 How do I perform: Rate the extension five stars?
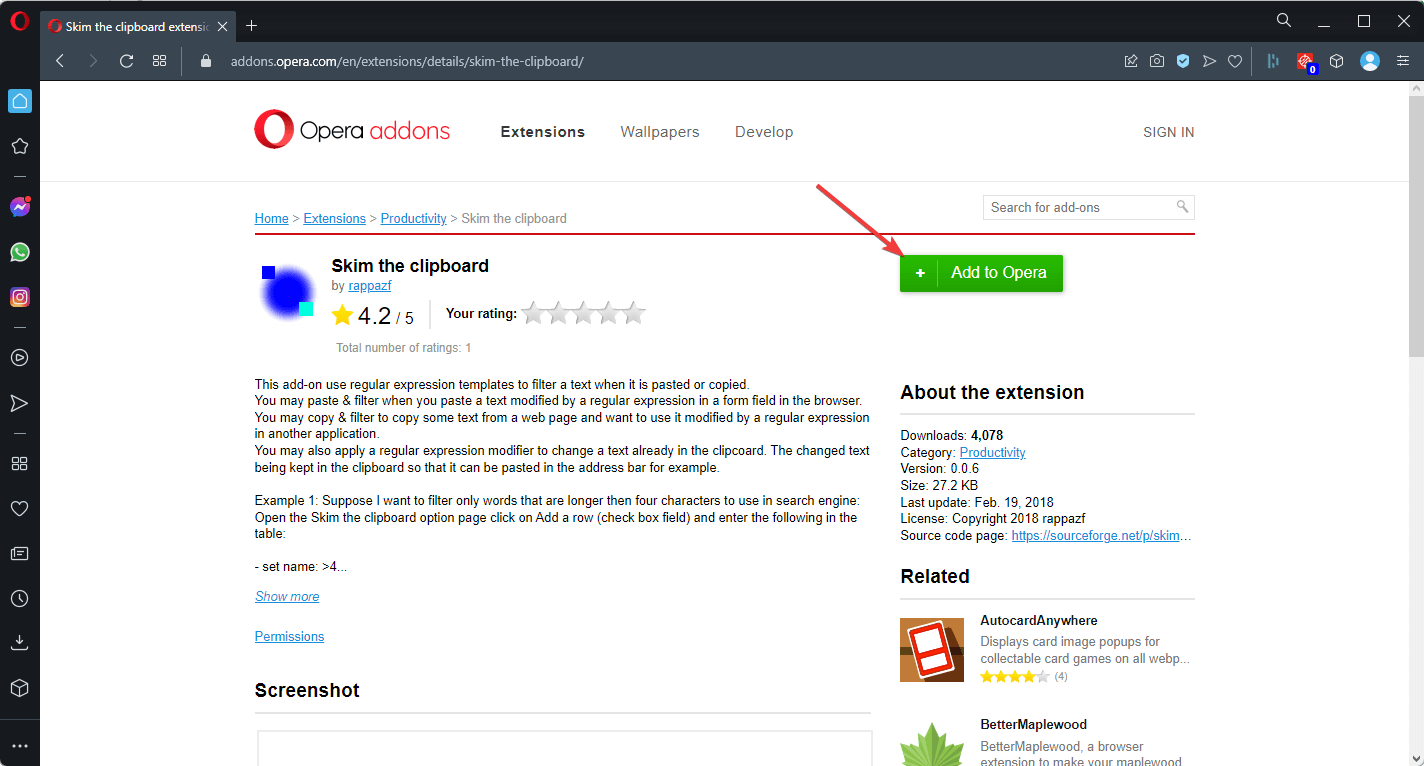pyautogui.click(x=634, y=314)
